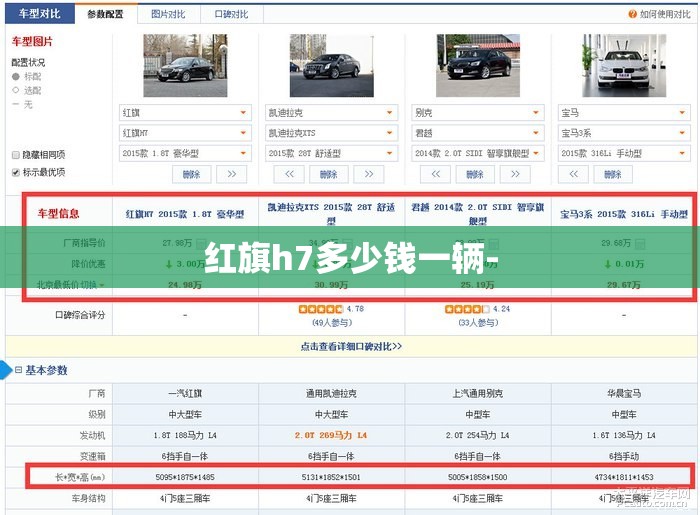Select the 2.0T 269马力 L4 engine value
The height and width of the screenshot is (515, 700).
coord(331,435)
